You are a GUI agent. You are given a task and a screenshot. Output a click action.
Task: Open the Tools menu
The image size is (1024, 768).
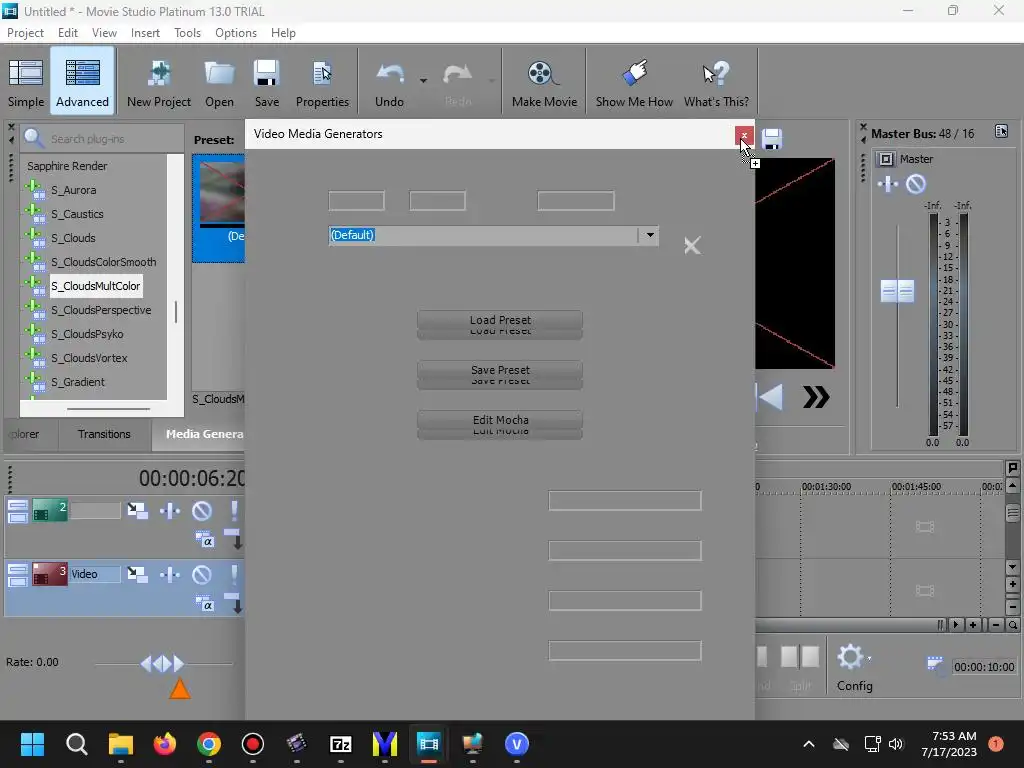pos(187,33)
